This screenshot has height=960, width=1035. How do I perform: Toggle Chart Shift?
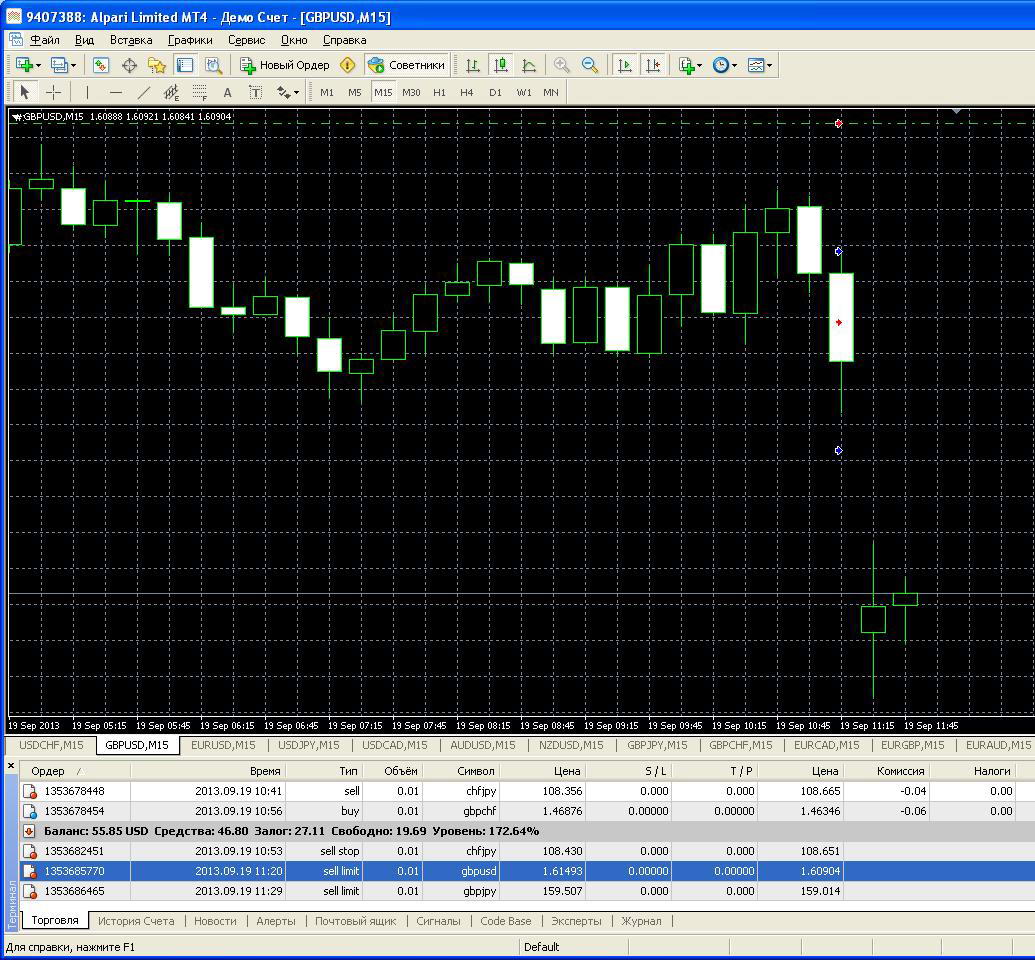pos(652,65)
